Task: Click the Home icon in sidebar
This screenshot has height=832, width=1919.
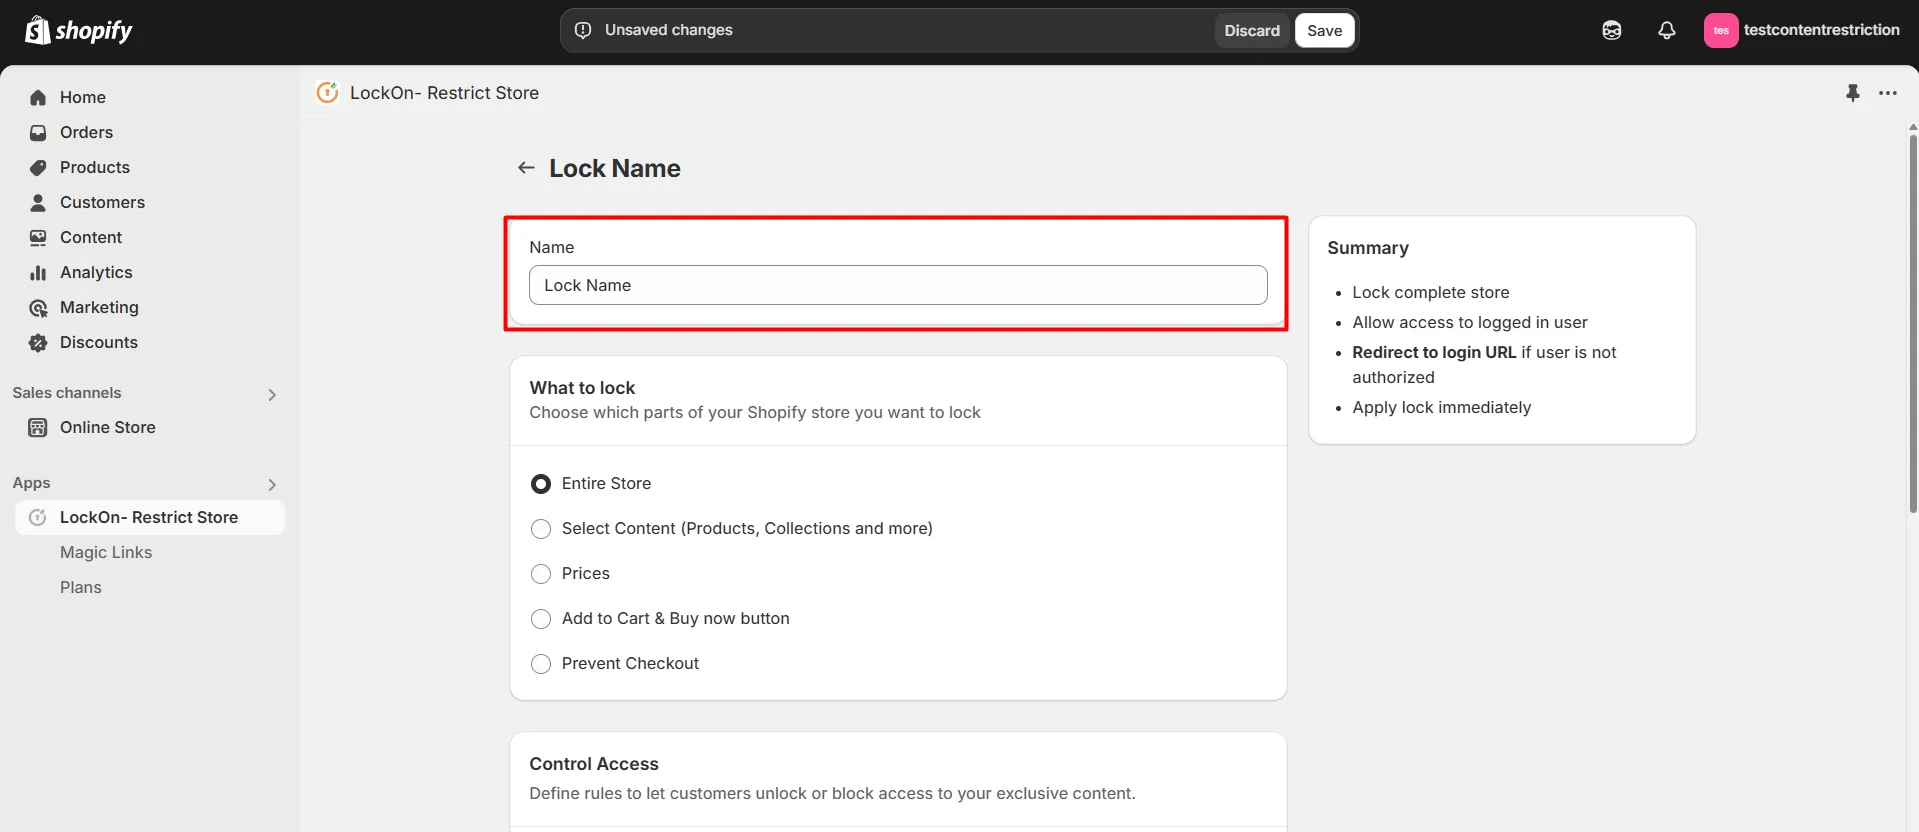Action: [38, 97]
